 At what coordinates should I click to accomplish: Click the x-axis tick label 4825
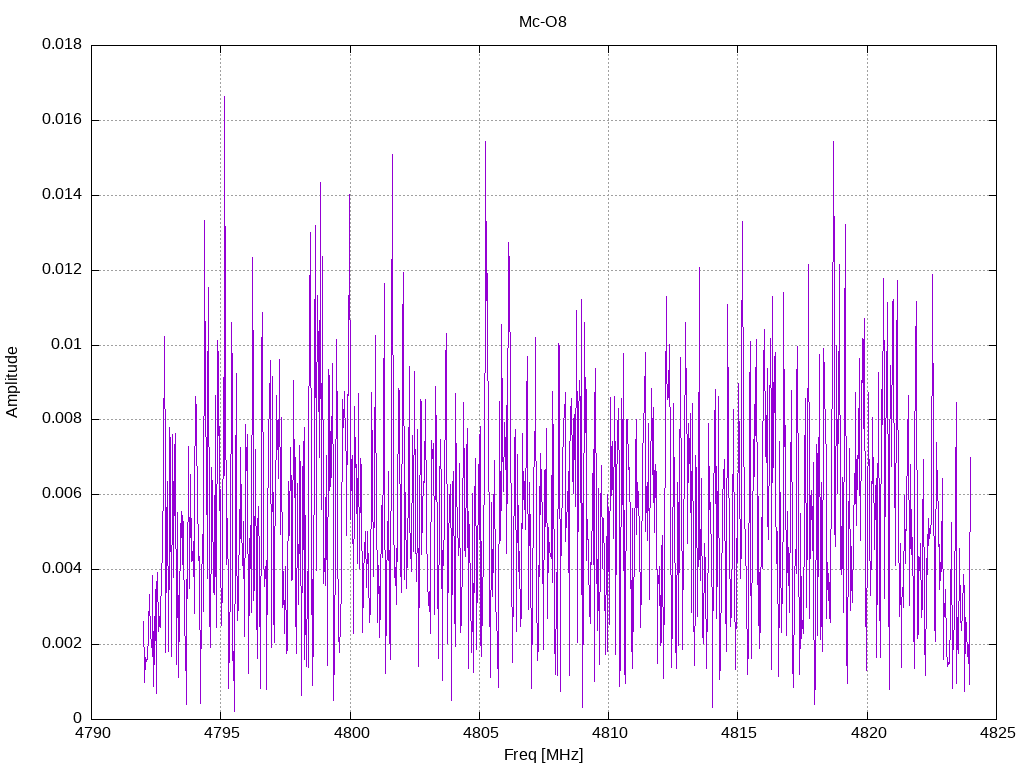(x=997, y=733)
